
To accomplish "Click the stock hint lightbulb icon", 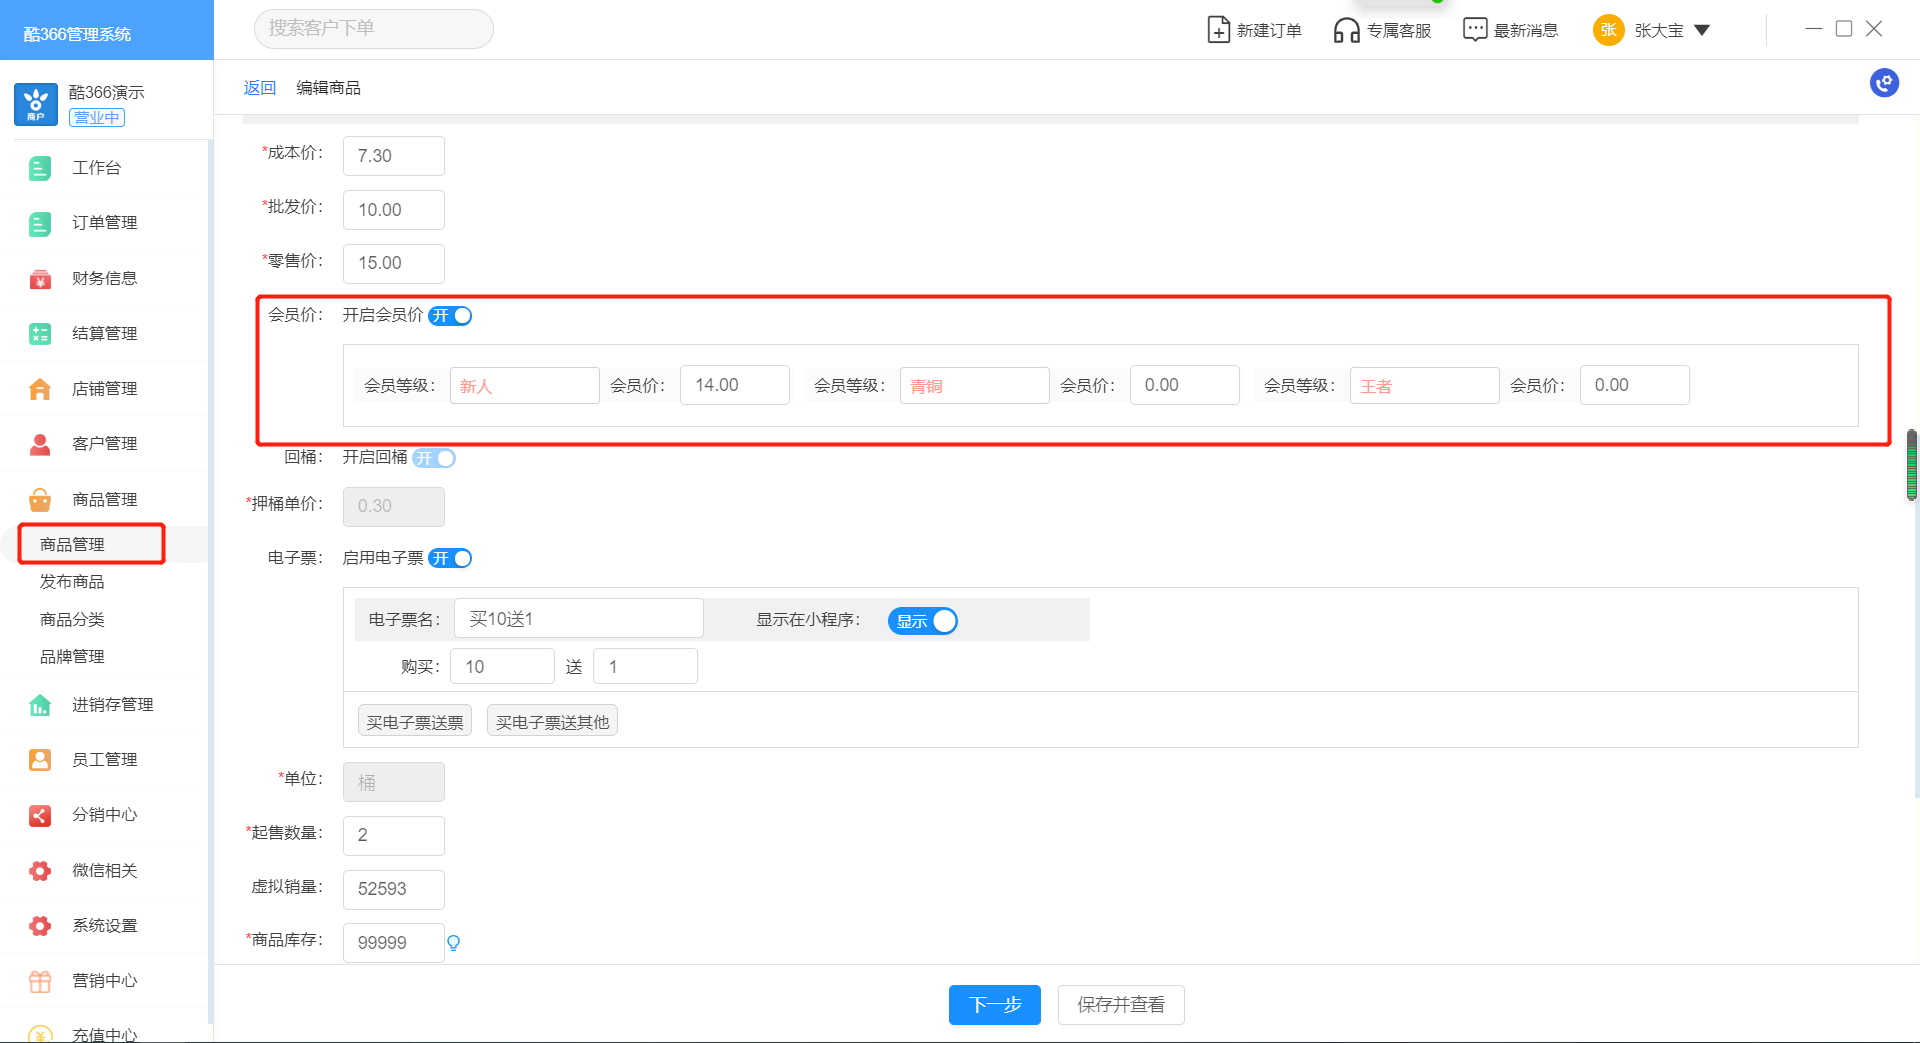I will (x=453, y=943).
